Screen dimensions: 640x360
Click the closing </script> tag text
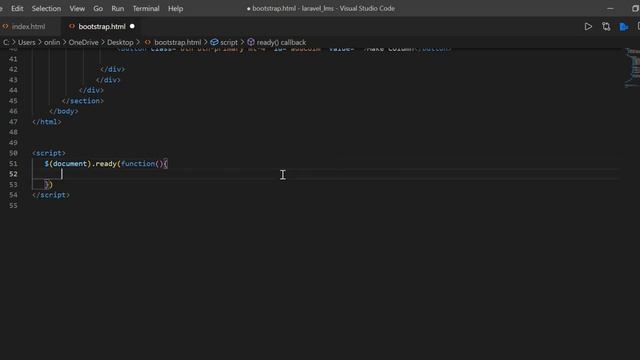pyautogui.click(x=51, y=195)
